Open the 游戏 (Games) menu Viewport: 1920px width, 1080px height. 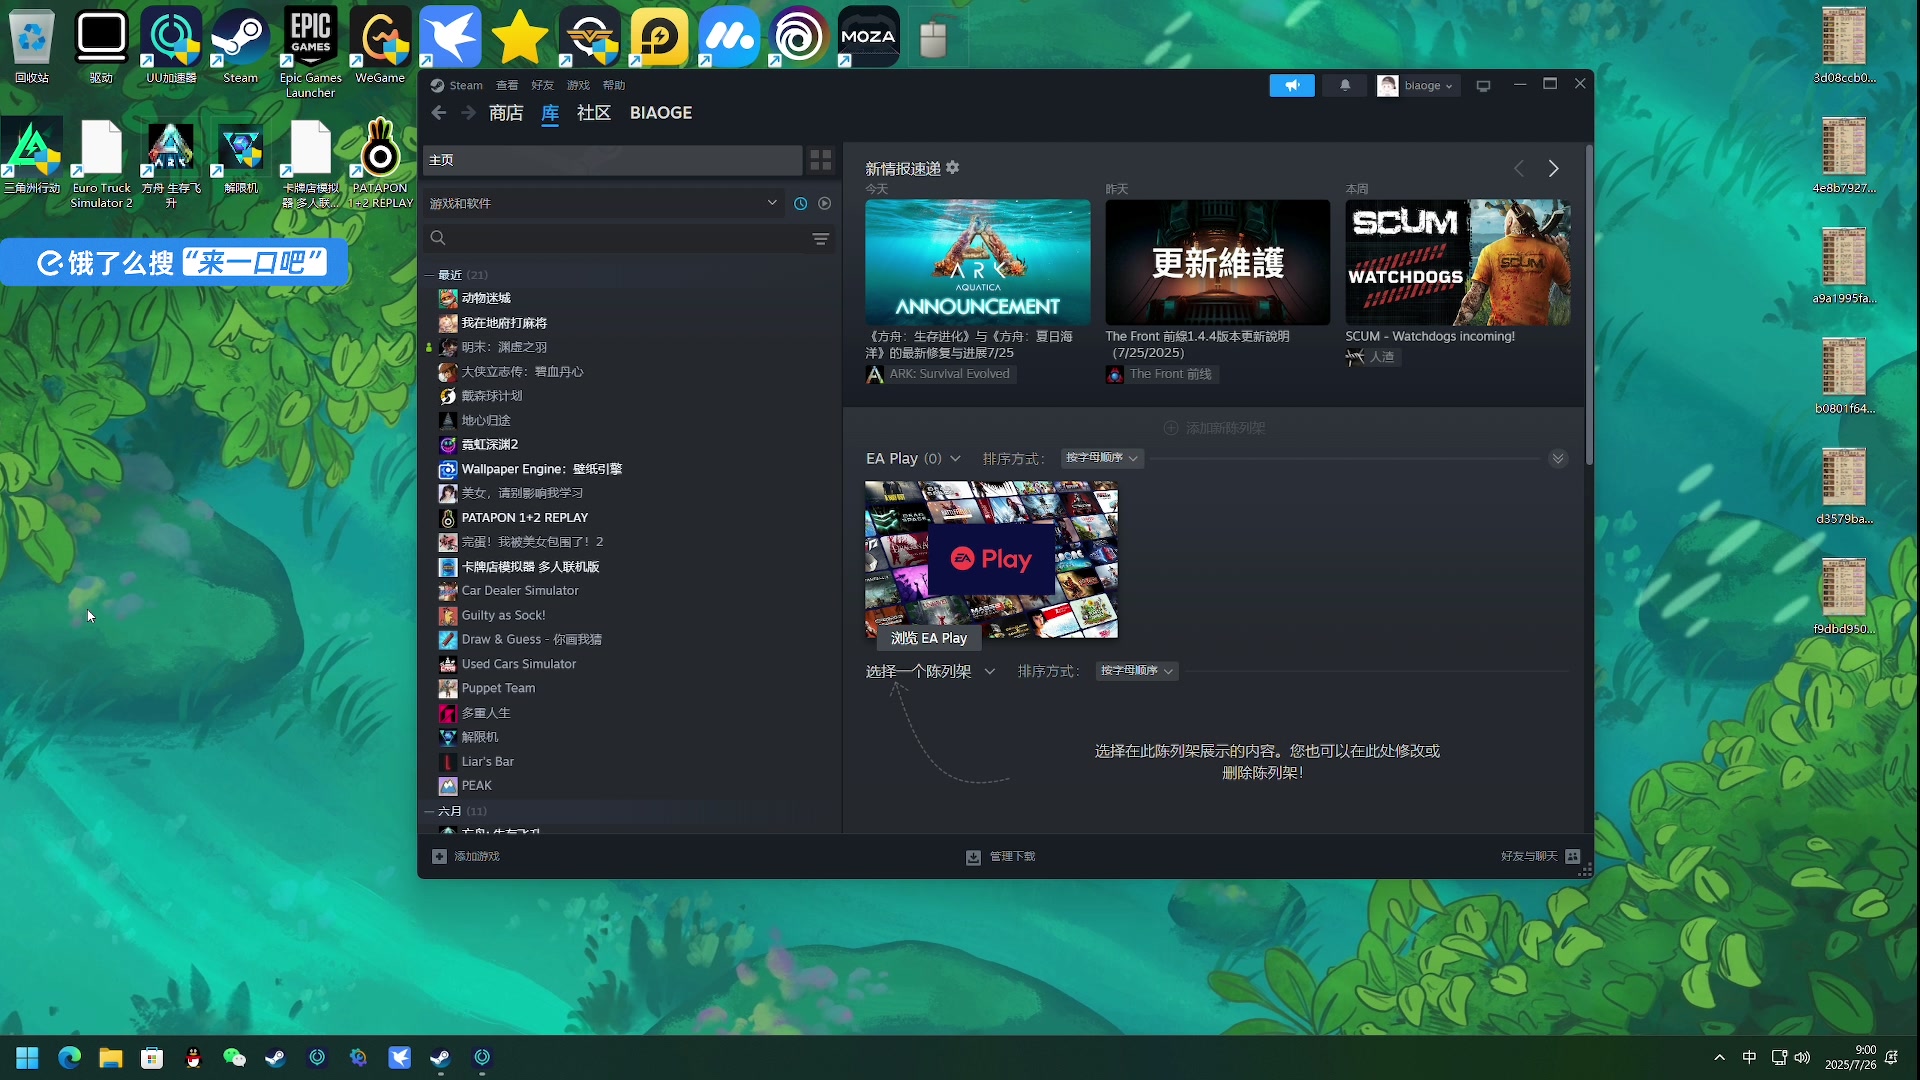[x=578, y=85]
